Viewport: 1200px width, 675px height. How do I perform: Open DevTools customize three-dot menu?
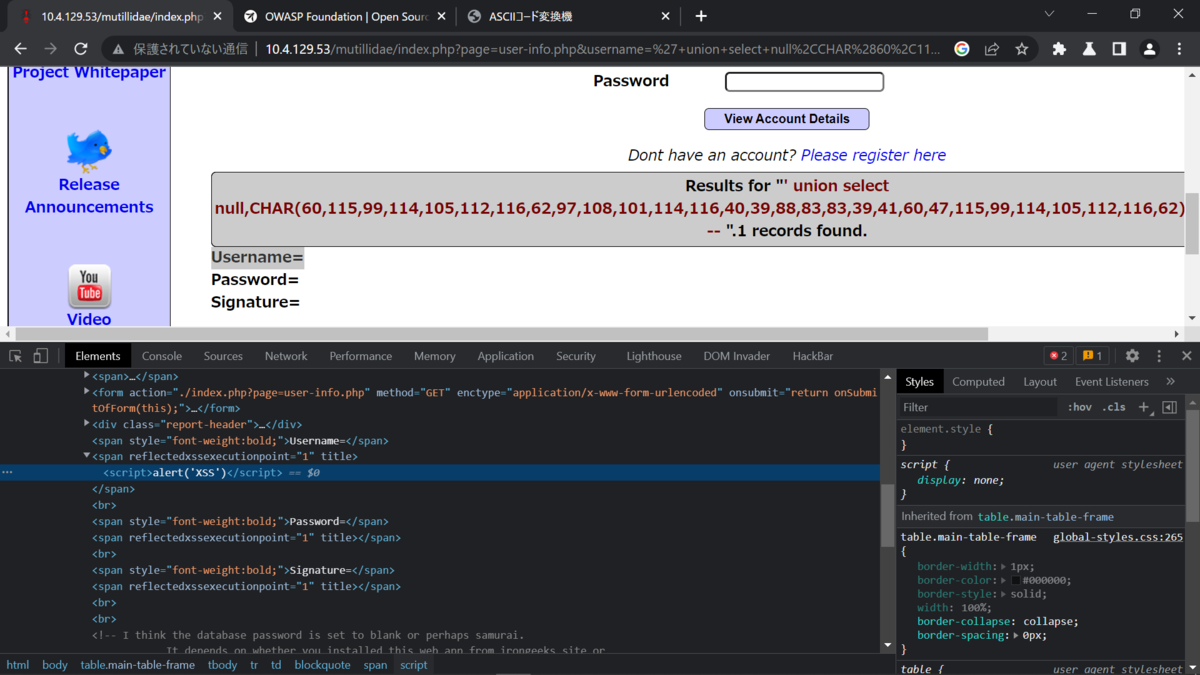[1159, 356]
